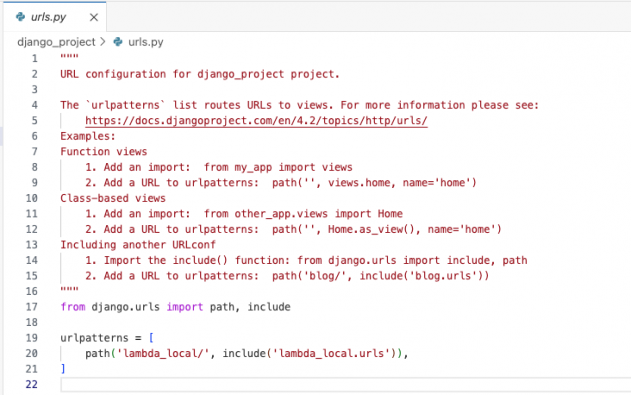Click the 'urlpatterns' variable on line 19

coord(94,338)
